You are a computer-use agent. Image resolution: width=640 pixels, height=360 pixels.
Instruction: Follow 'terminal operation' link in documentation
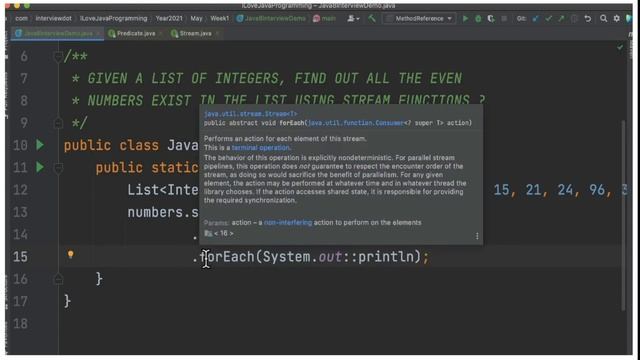pos(261,148)
